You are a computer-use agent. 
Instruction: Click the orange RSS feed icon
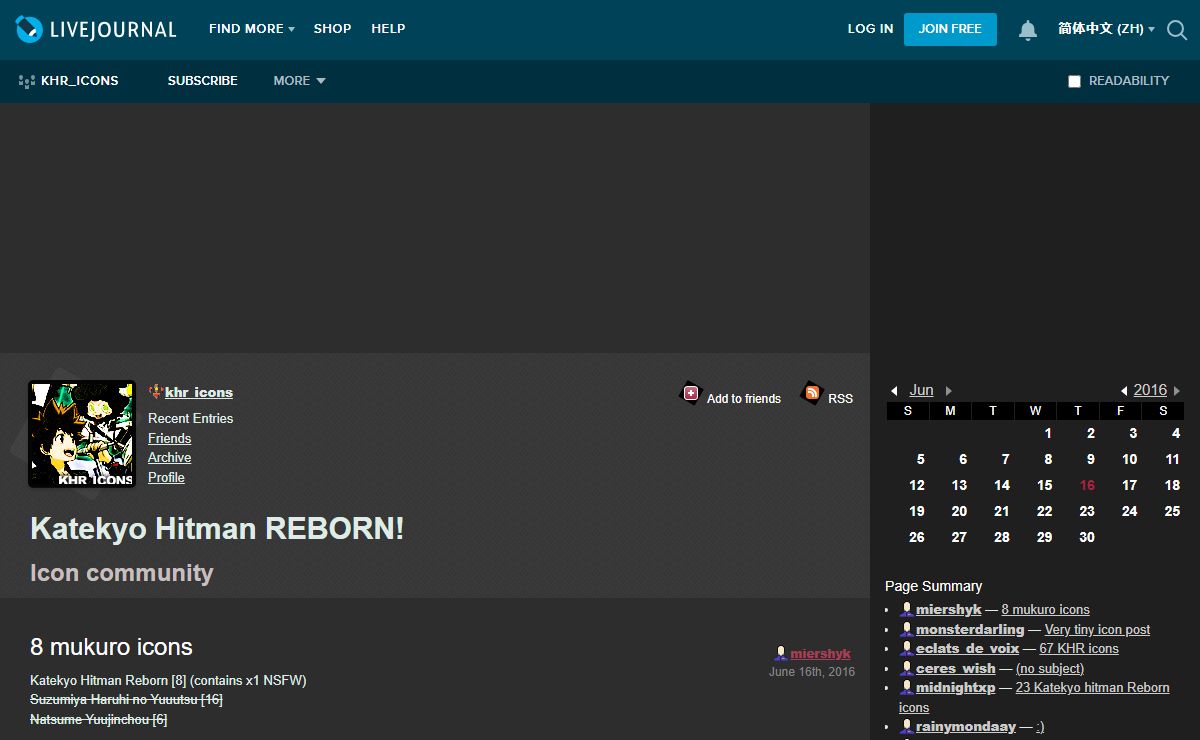click(x=813, y=393)
